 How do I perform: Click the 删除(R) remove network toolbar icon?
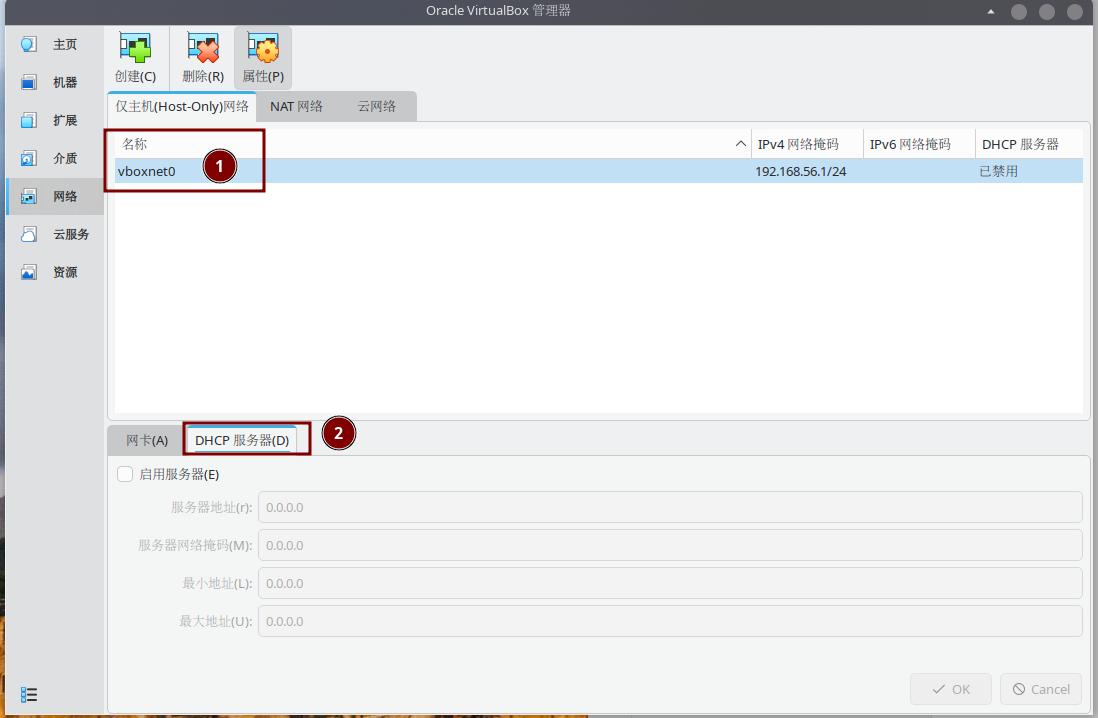(203, 48)
